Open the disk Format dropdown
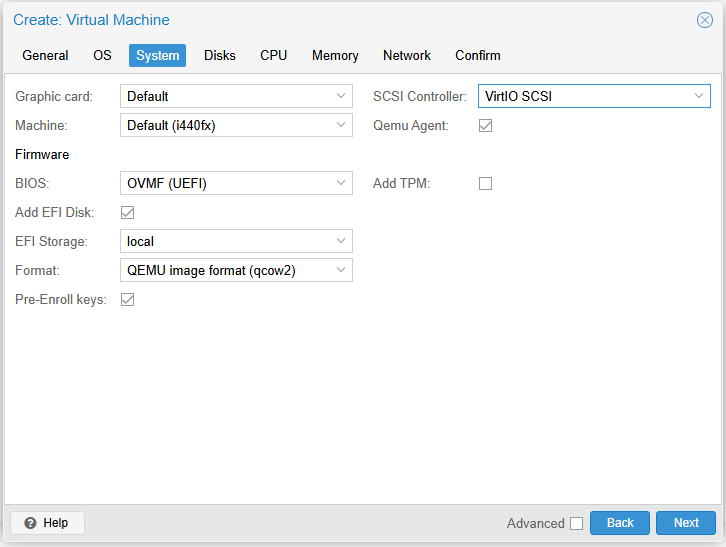 (x=236, y=270)
